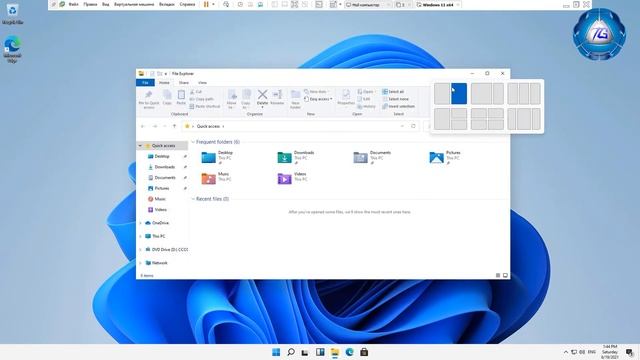Open the address bar history dropdown

(x=402, y=126)
